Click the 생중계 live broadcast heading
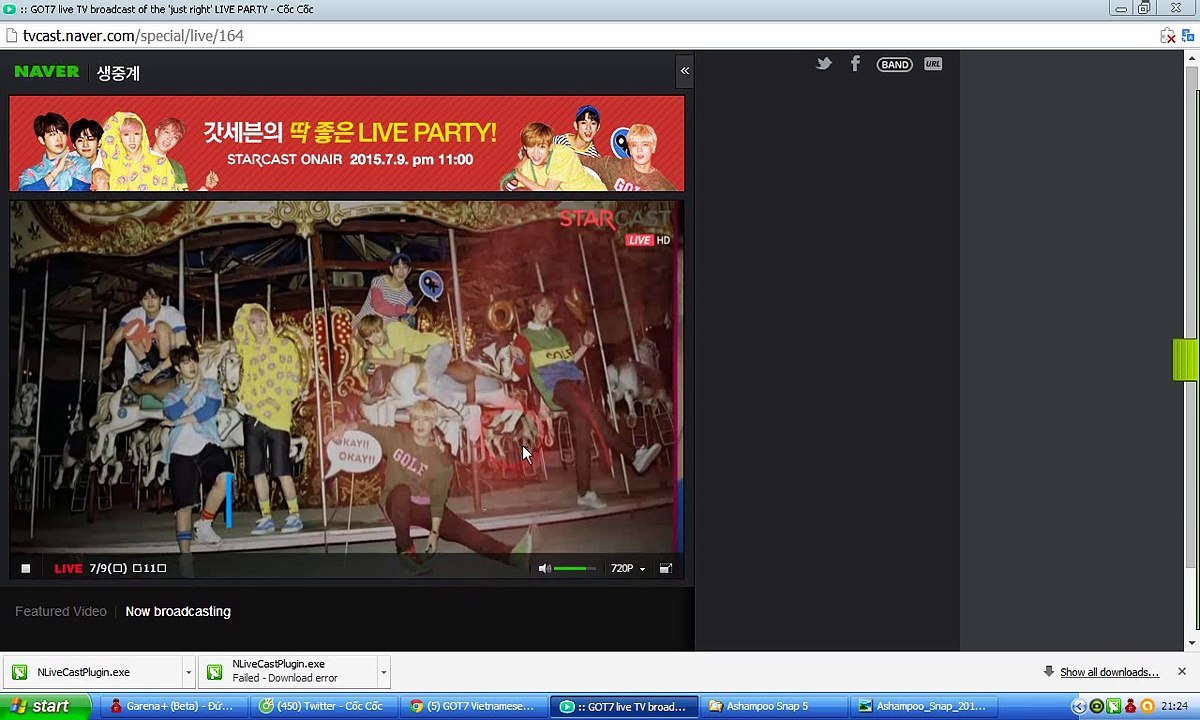Image resolution: width=1200 pixels, height=720 pixels. (x=118, y=73)
